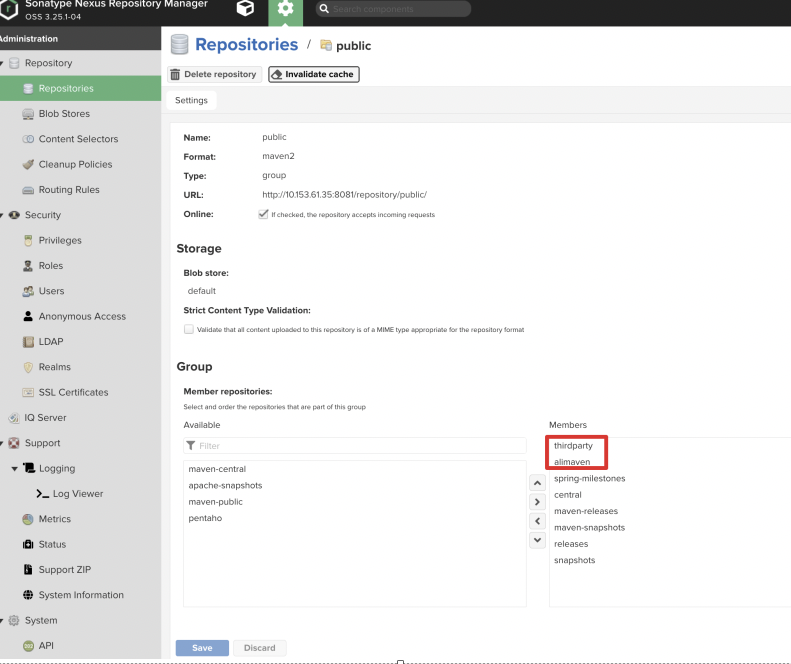Collapse the Logging subtree arrow
Screen dimensions: 791x664
click(15, 469)
